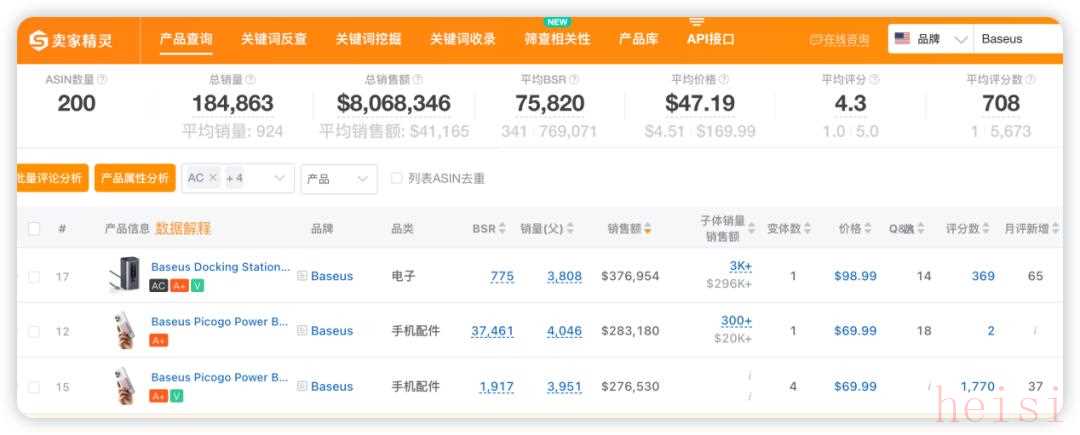Check the row 17 product checkbox
The image size is (1080, 435).
point(34,277)
